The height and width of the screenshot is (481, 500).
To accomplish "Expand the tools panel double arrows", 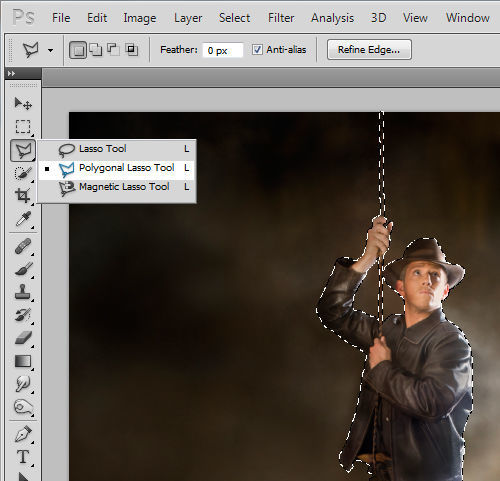I will (x=11, y=73).
